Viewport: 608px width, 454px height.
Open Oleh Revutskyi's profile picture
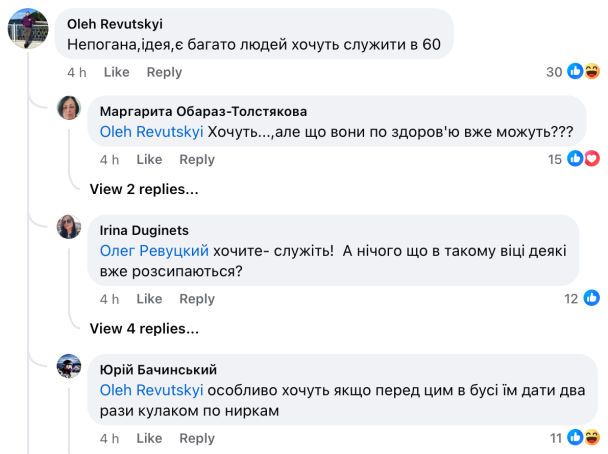tap(27, 28)
